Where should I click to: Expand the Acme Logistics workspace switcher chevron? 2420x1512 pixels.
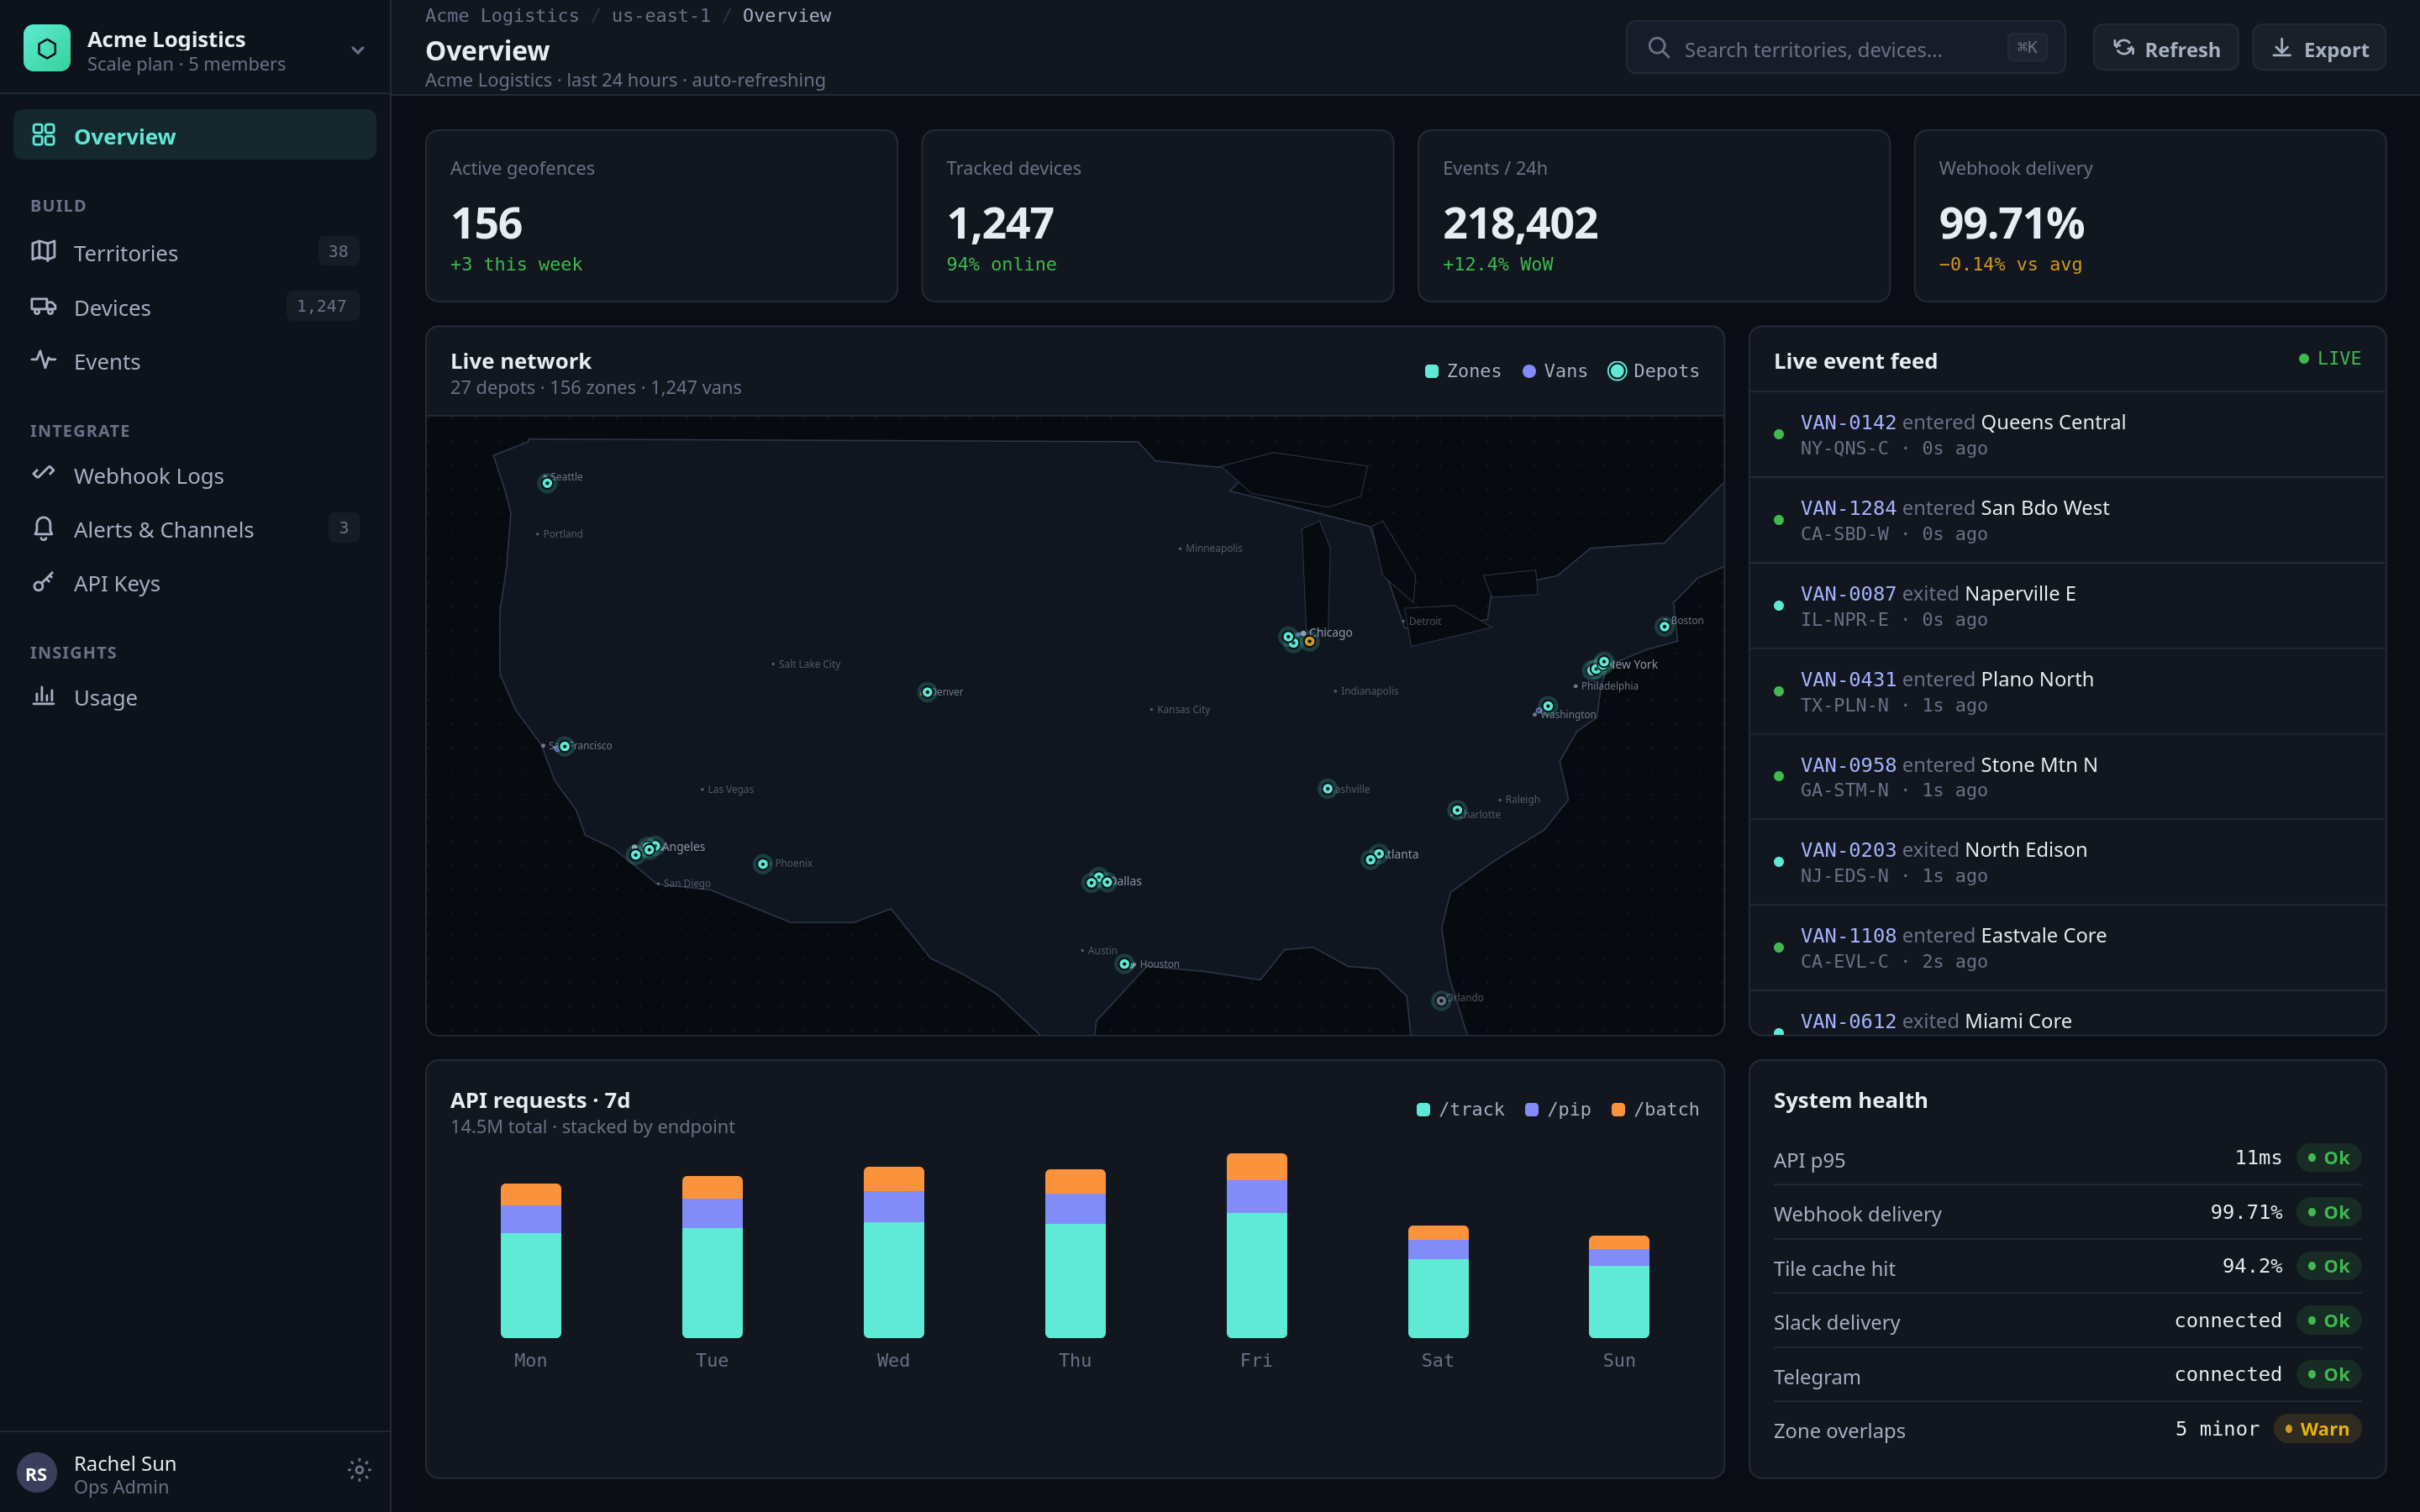(358, 50)
